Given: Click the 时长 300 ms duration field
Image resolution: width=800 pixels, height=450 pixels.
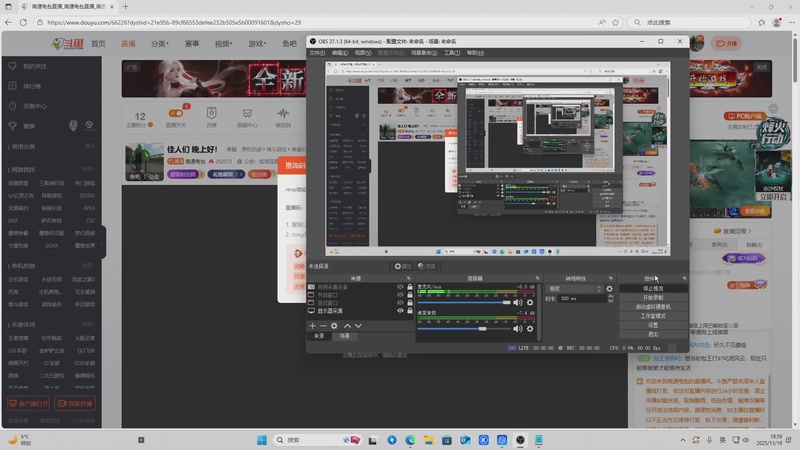Looking at the screenshot, I should tap(583, 298).
